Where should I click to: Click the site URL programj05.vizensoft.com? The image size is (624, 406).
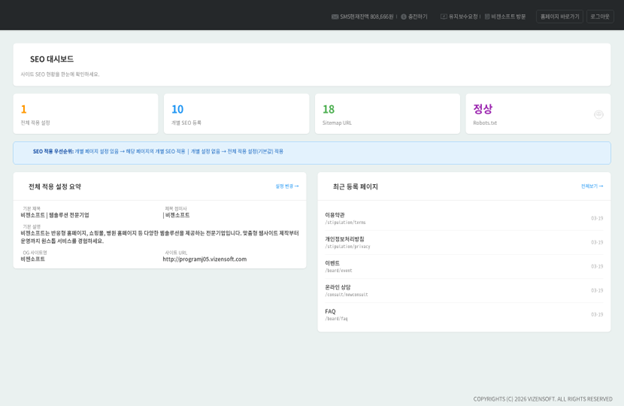click(205, 259)
